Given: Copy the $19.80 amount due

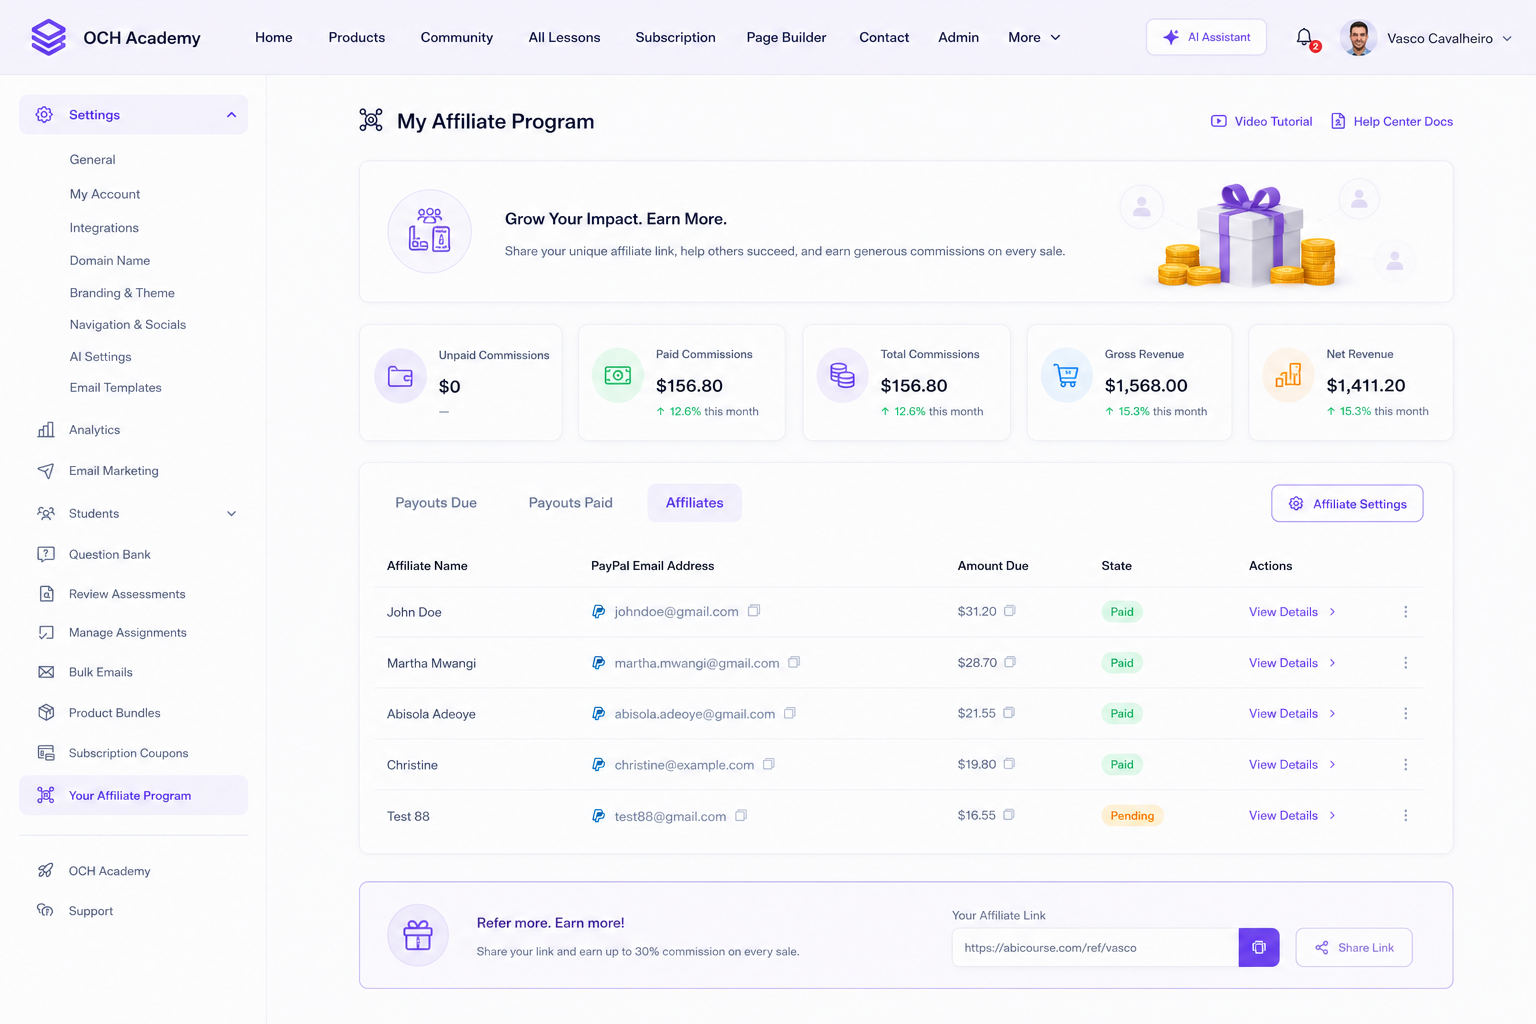Looking at the screenshot, I should pos(1009,764).
